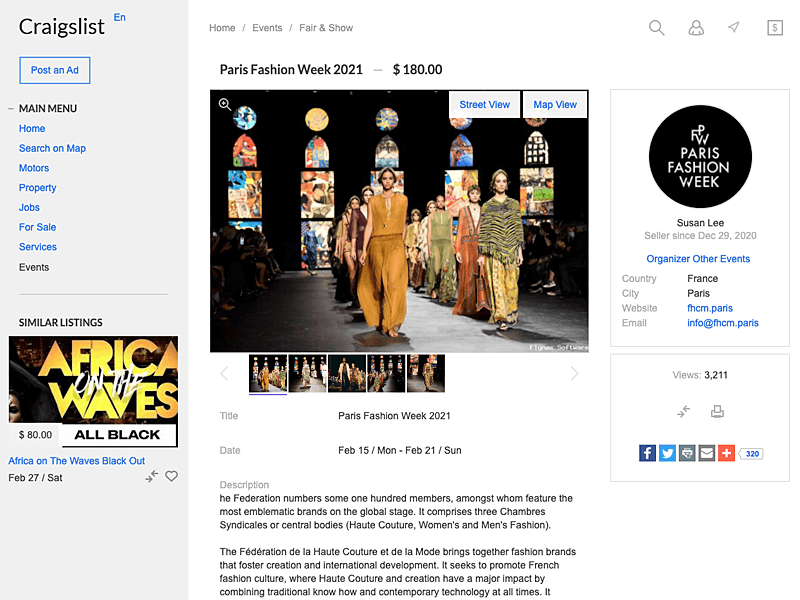Viewport: 800px width, 600px height.
Task: Switch to Map View
Action: pyautogui.click(x=555, y=105)
